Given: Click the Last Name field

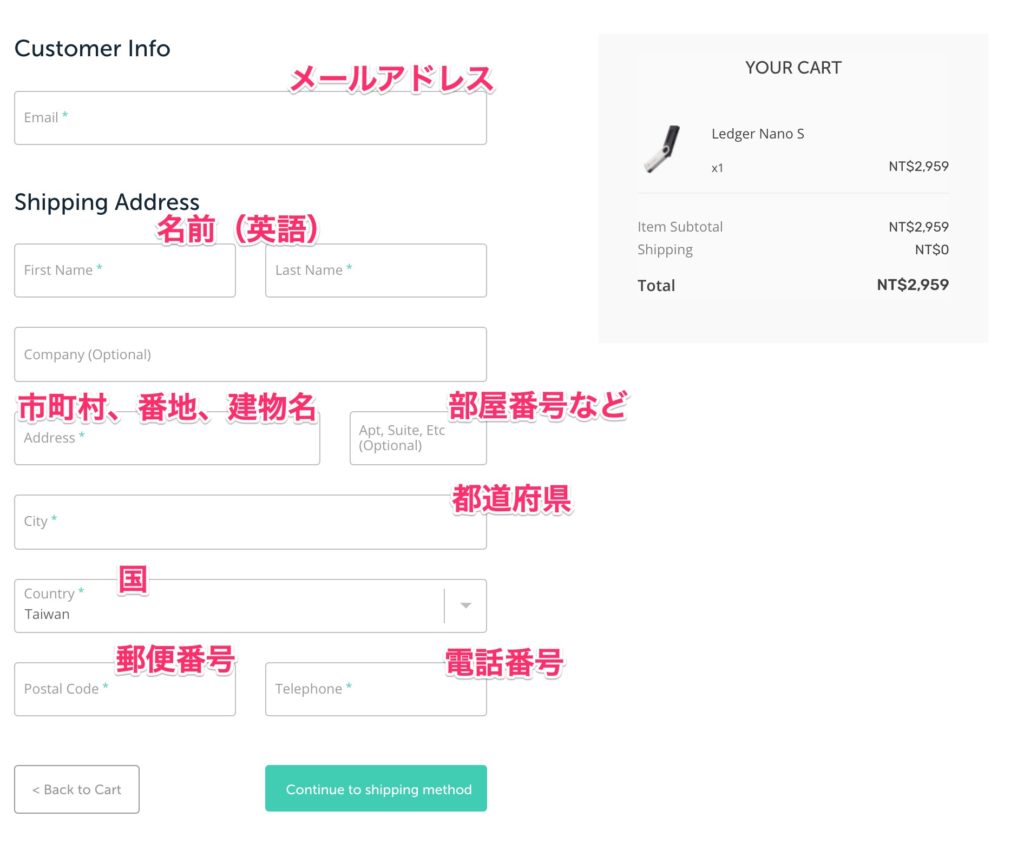Looking at the screenshot, I should [375, 270].
